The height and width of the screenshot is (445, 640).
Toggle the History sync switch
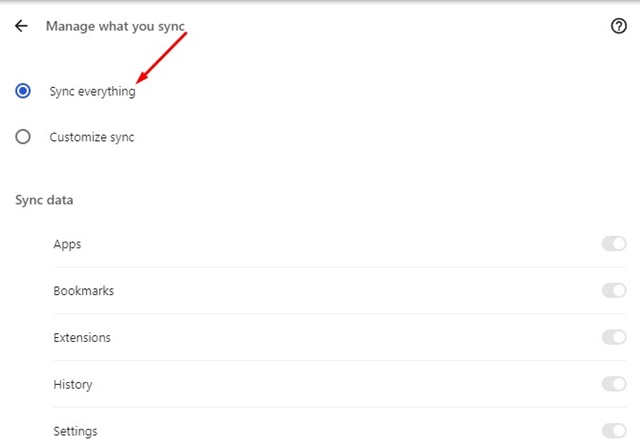point(614,384)
